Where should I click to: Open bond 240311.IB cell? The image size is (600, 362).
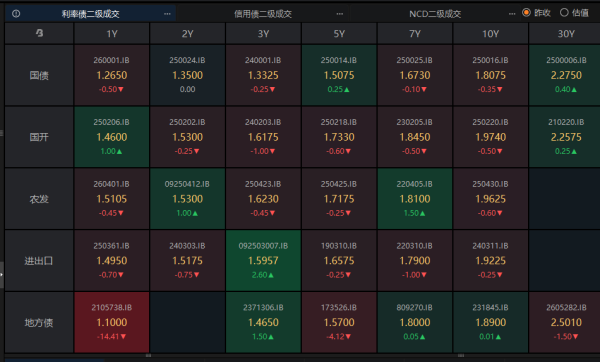pos(491,261)
